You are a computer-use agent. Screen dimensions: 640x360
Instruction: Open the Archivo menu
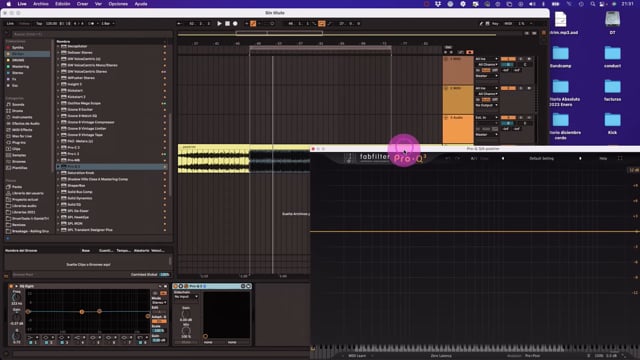pos(41,4)
